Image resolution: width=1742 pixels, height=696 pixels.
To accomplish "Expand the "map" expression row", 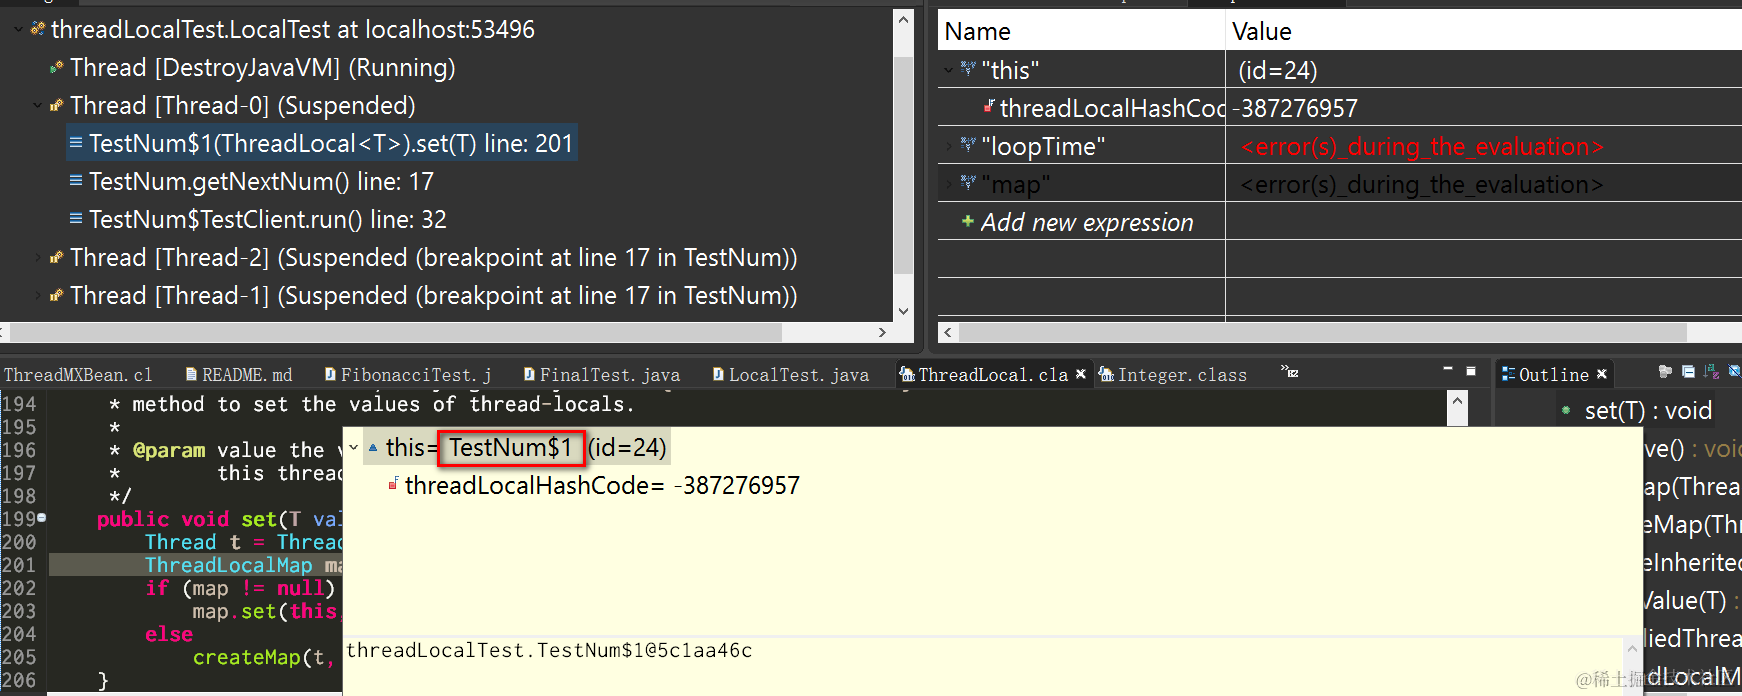I will [948, 183].
